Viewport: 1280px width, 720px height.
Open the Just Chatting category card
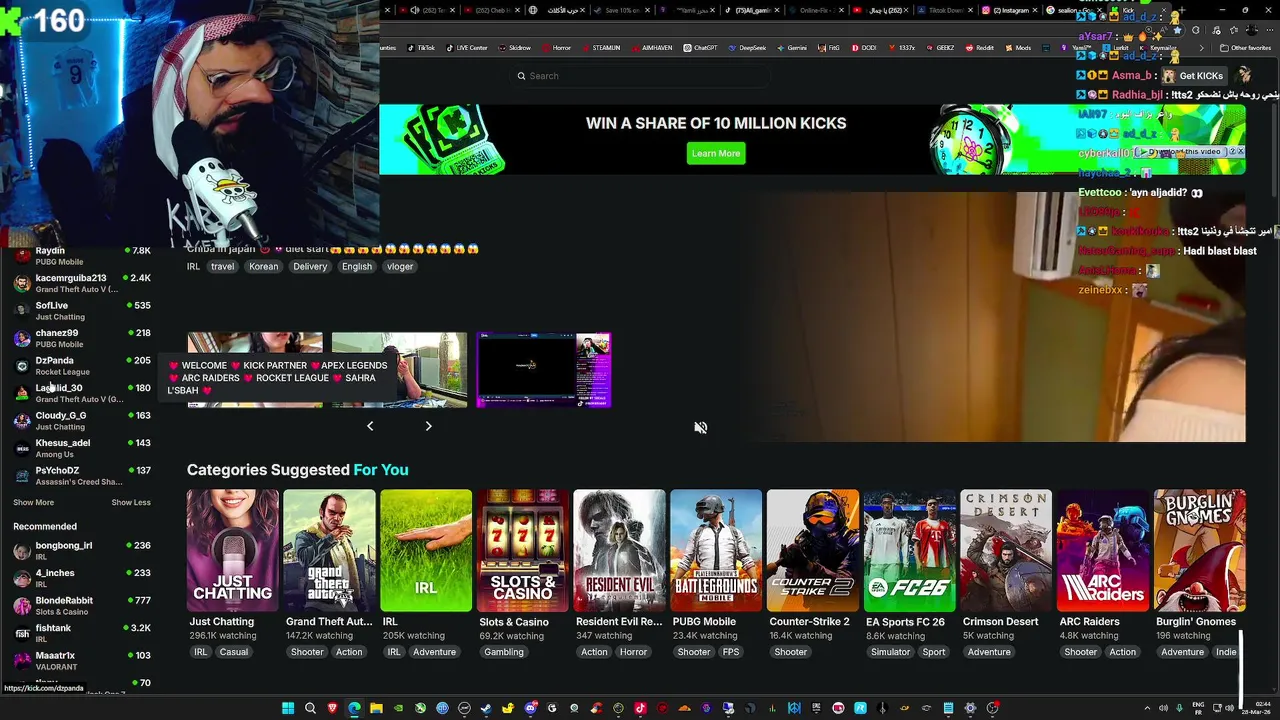point(232,550)
